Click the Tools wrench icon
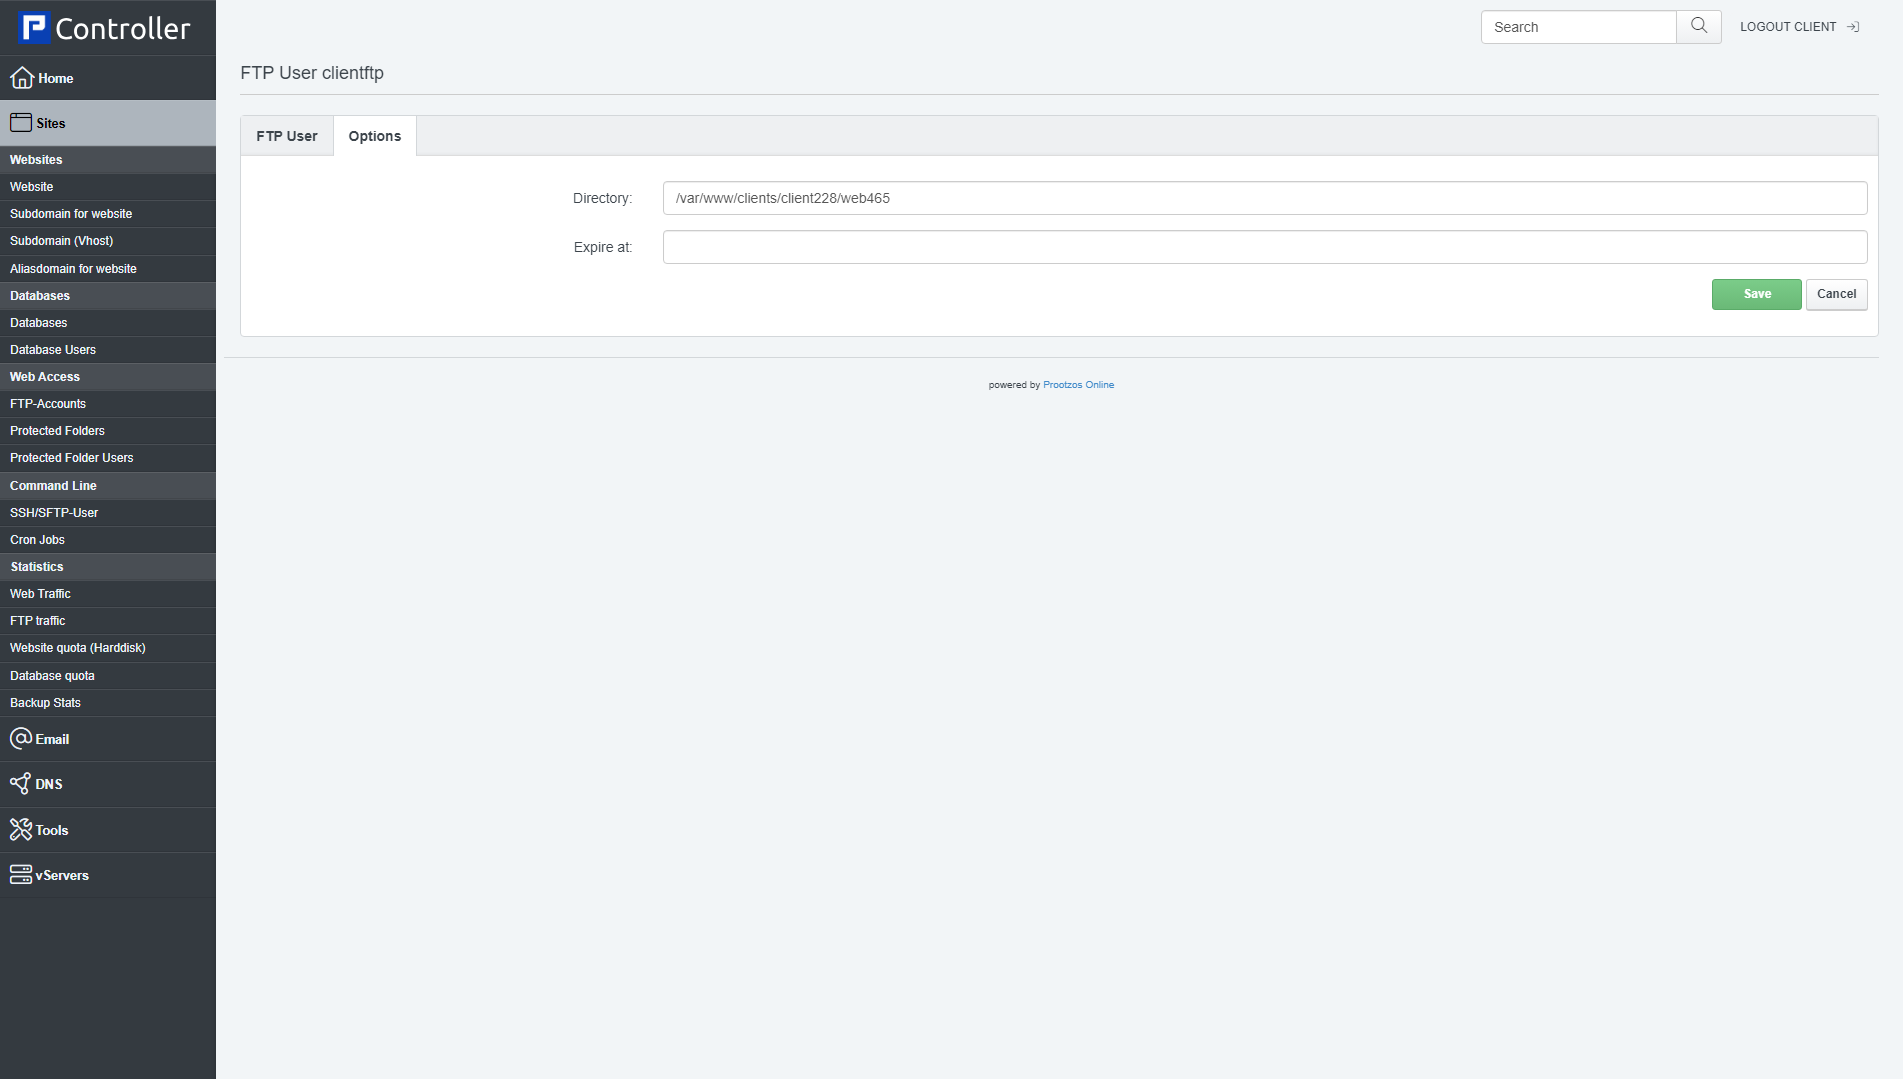The width and height of the screenshot is (1903, 1079). click(x=21, y=830)
